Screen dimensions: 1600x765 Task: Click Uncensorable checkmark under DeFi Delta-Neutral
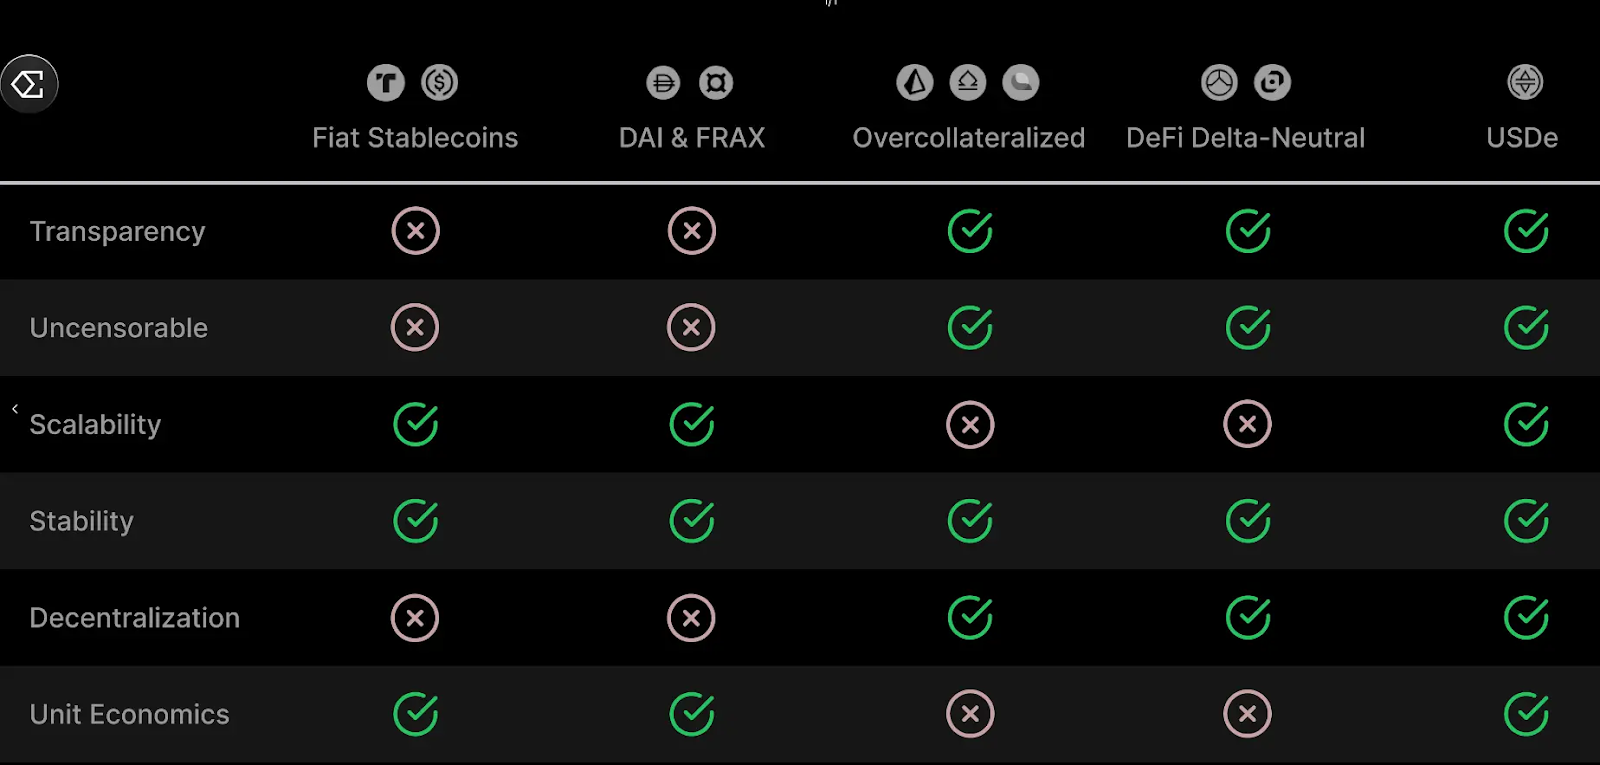[1248, 328]
